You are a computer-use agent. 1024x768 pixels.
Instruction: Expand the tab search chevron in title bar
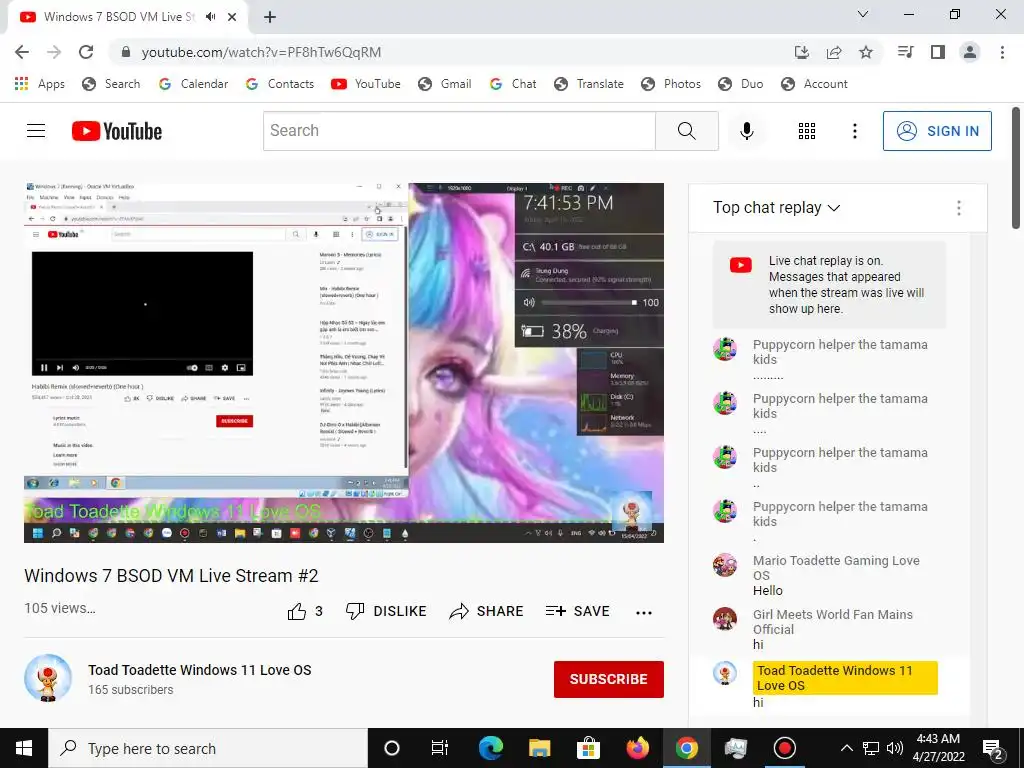point(863,14)
